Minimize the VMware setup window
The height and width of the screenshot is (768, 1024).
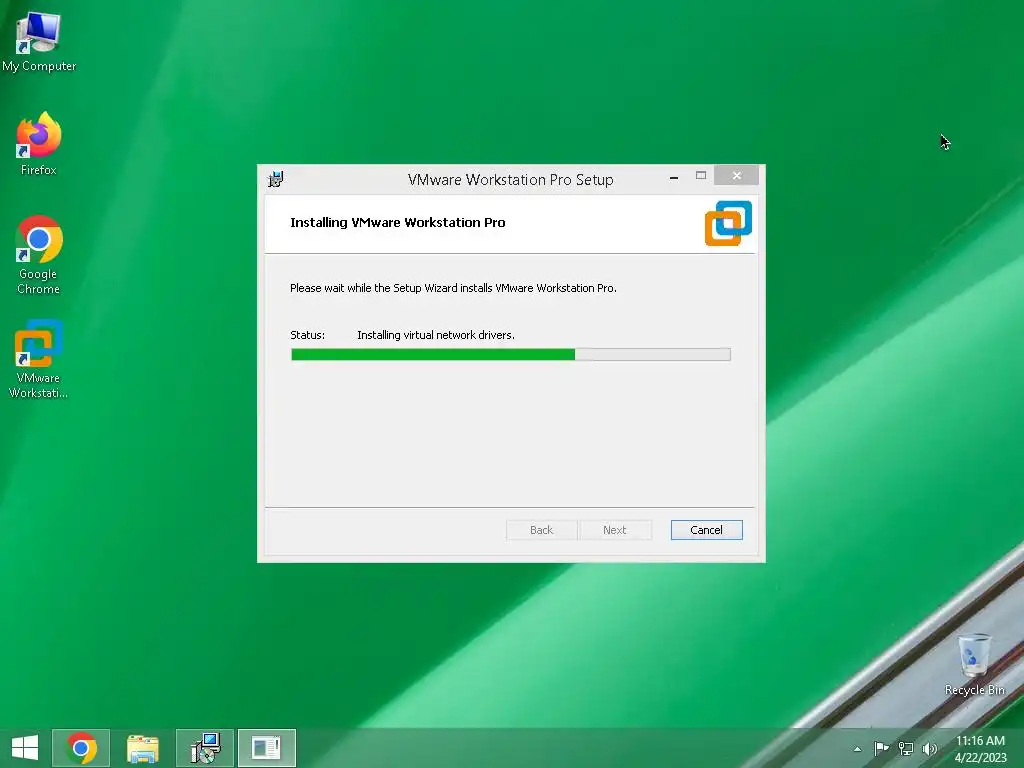[x=674, y=176]
